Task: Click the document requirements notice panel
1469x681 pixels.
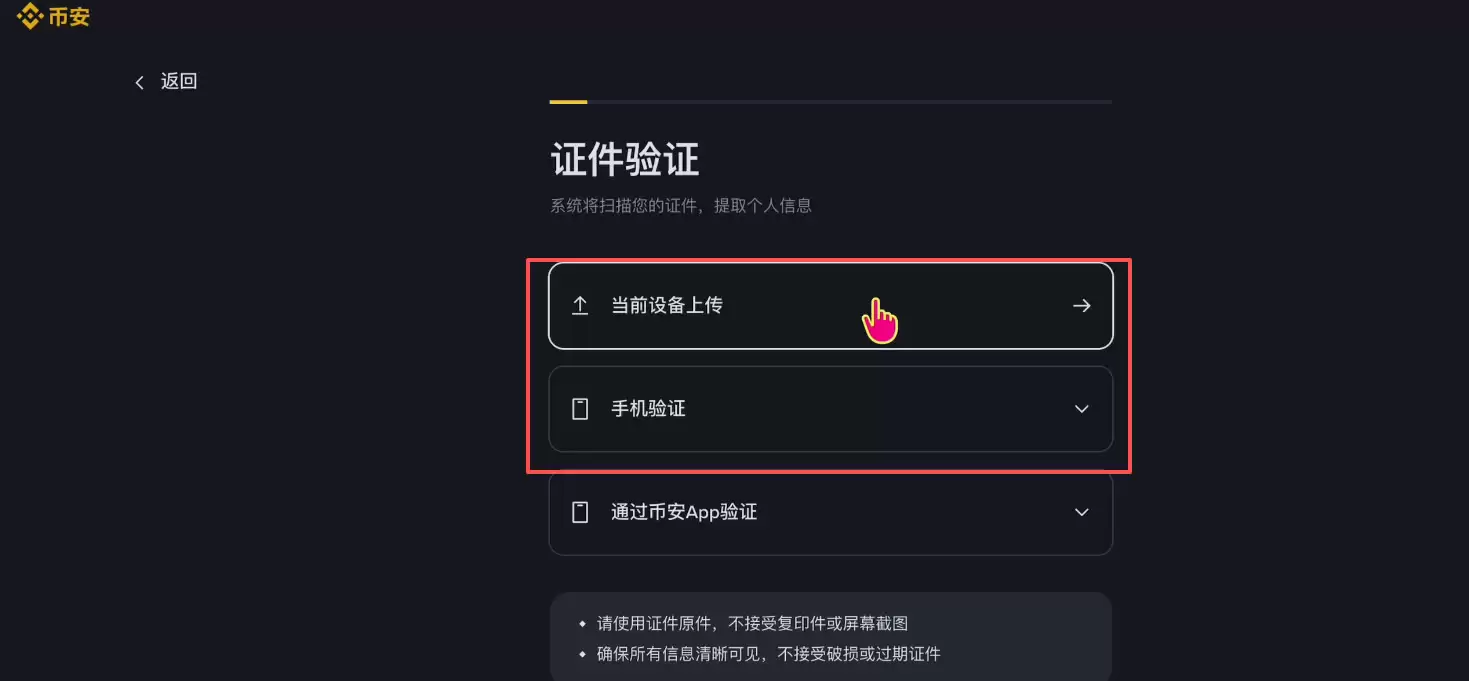Action: [830, 637]
